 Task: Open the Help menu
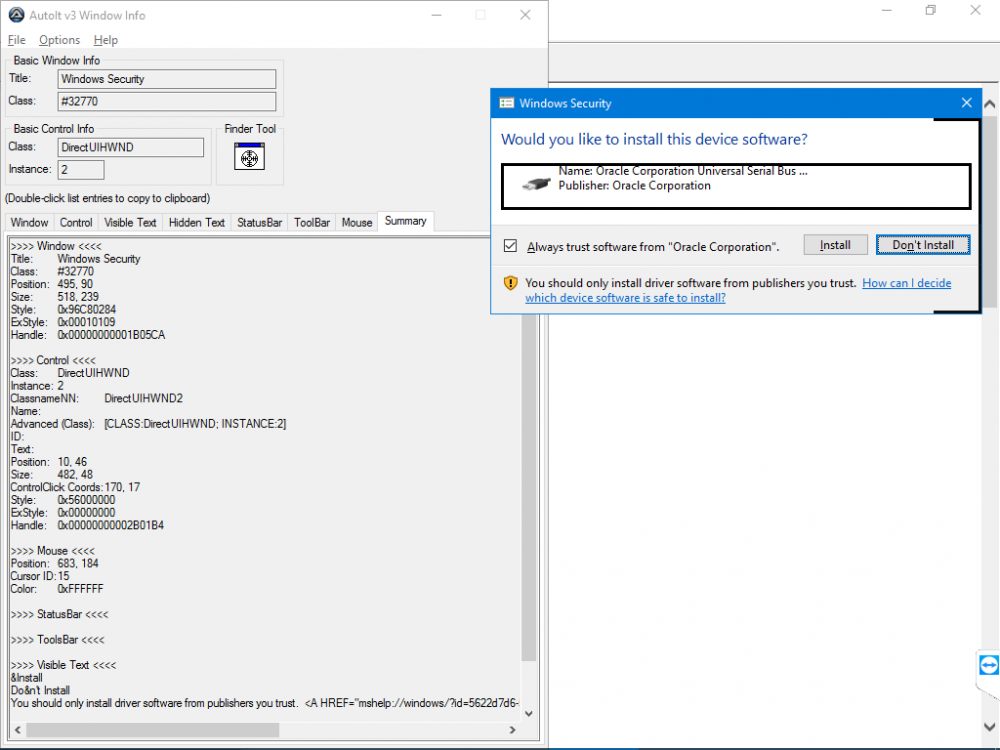coord(105,40)
